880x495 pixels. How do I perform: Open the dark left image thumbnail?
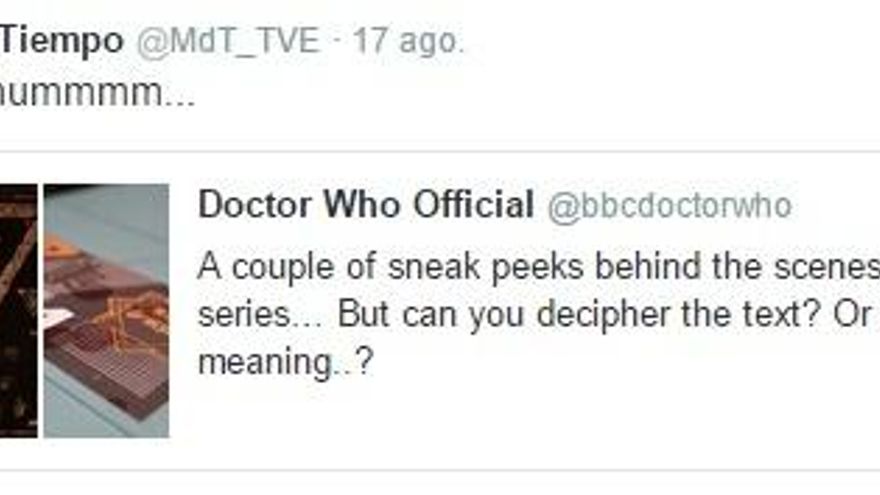[x=19, y=310]
